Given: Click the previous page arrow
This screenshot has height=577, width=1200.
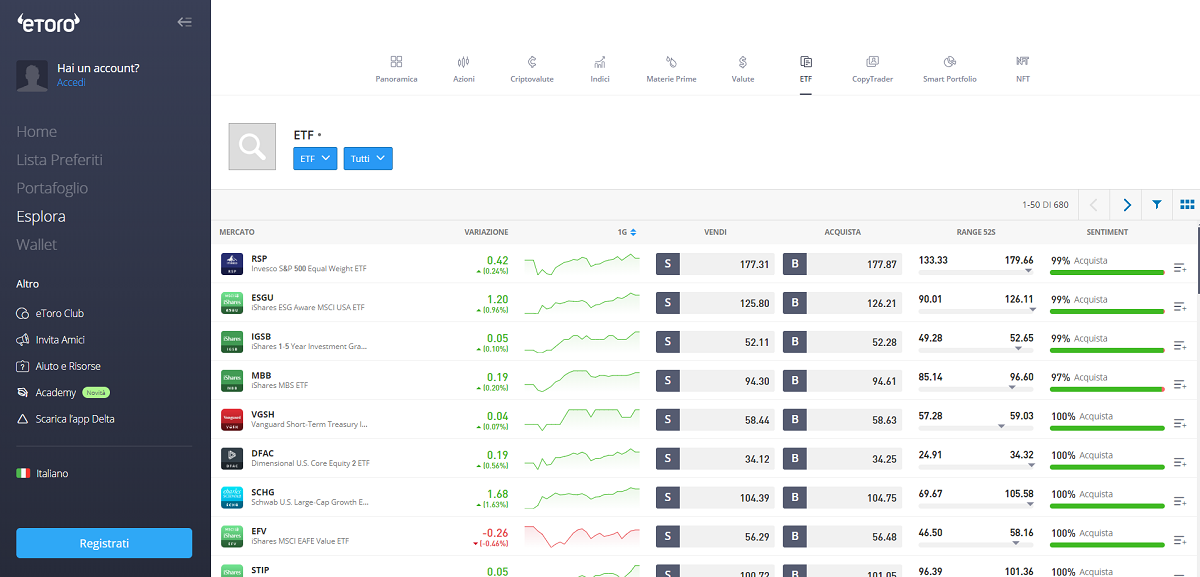Looking at the screenshot, I should 1094,205.
